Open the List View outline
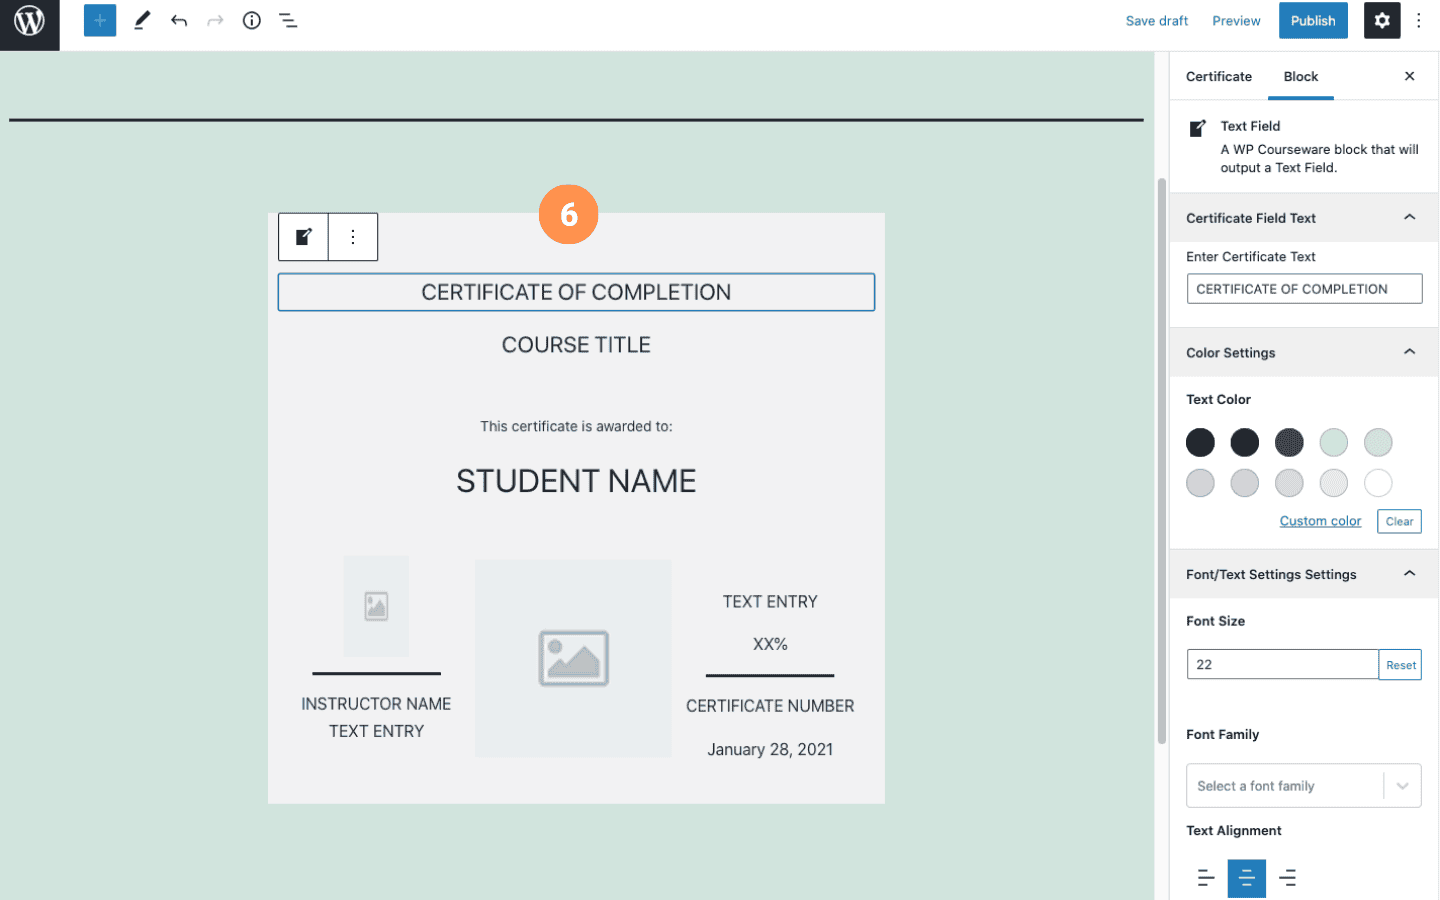Image resolution: width=1440 pixels, height=900 pixels. coord(288,21)
